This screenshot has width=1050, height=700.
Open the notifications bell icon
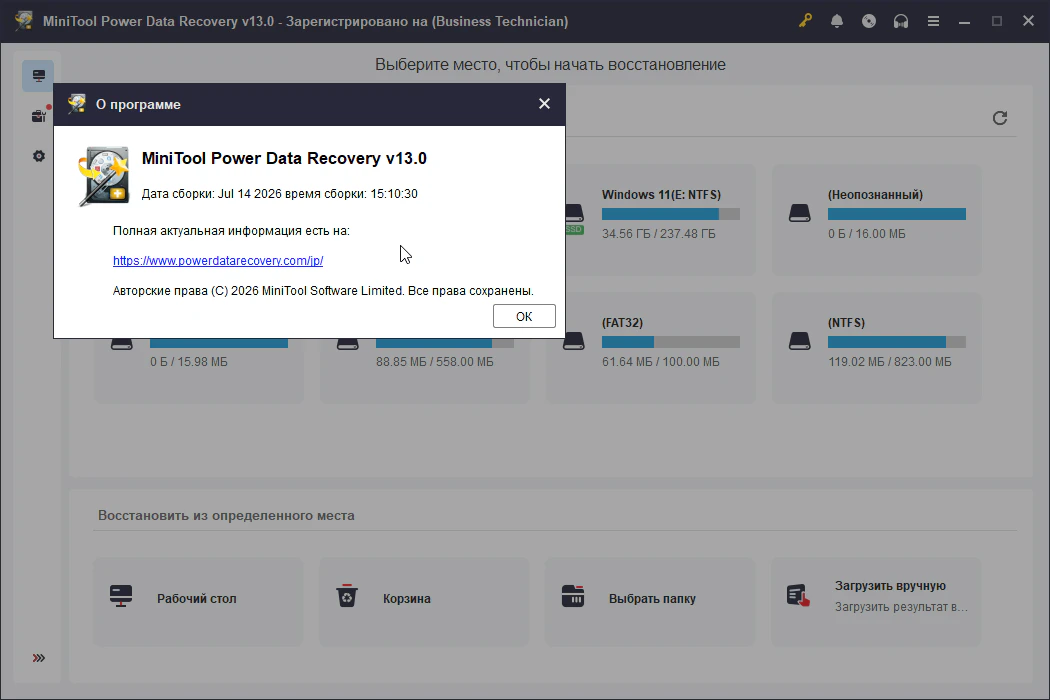[x=837, y=21]
